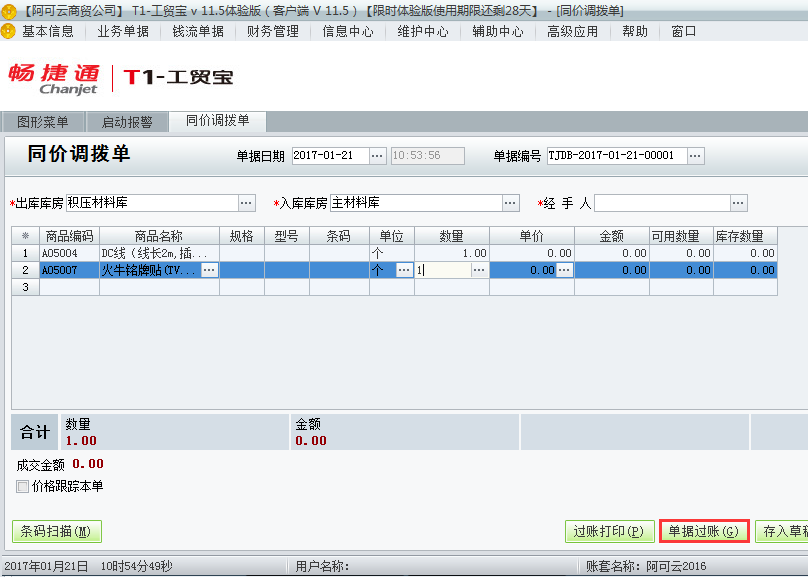Open the 经手人 selector ellipsis
This screenshot has height=577, width=808.
pyautogui.click(x=738, y=203)
